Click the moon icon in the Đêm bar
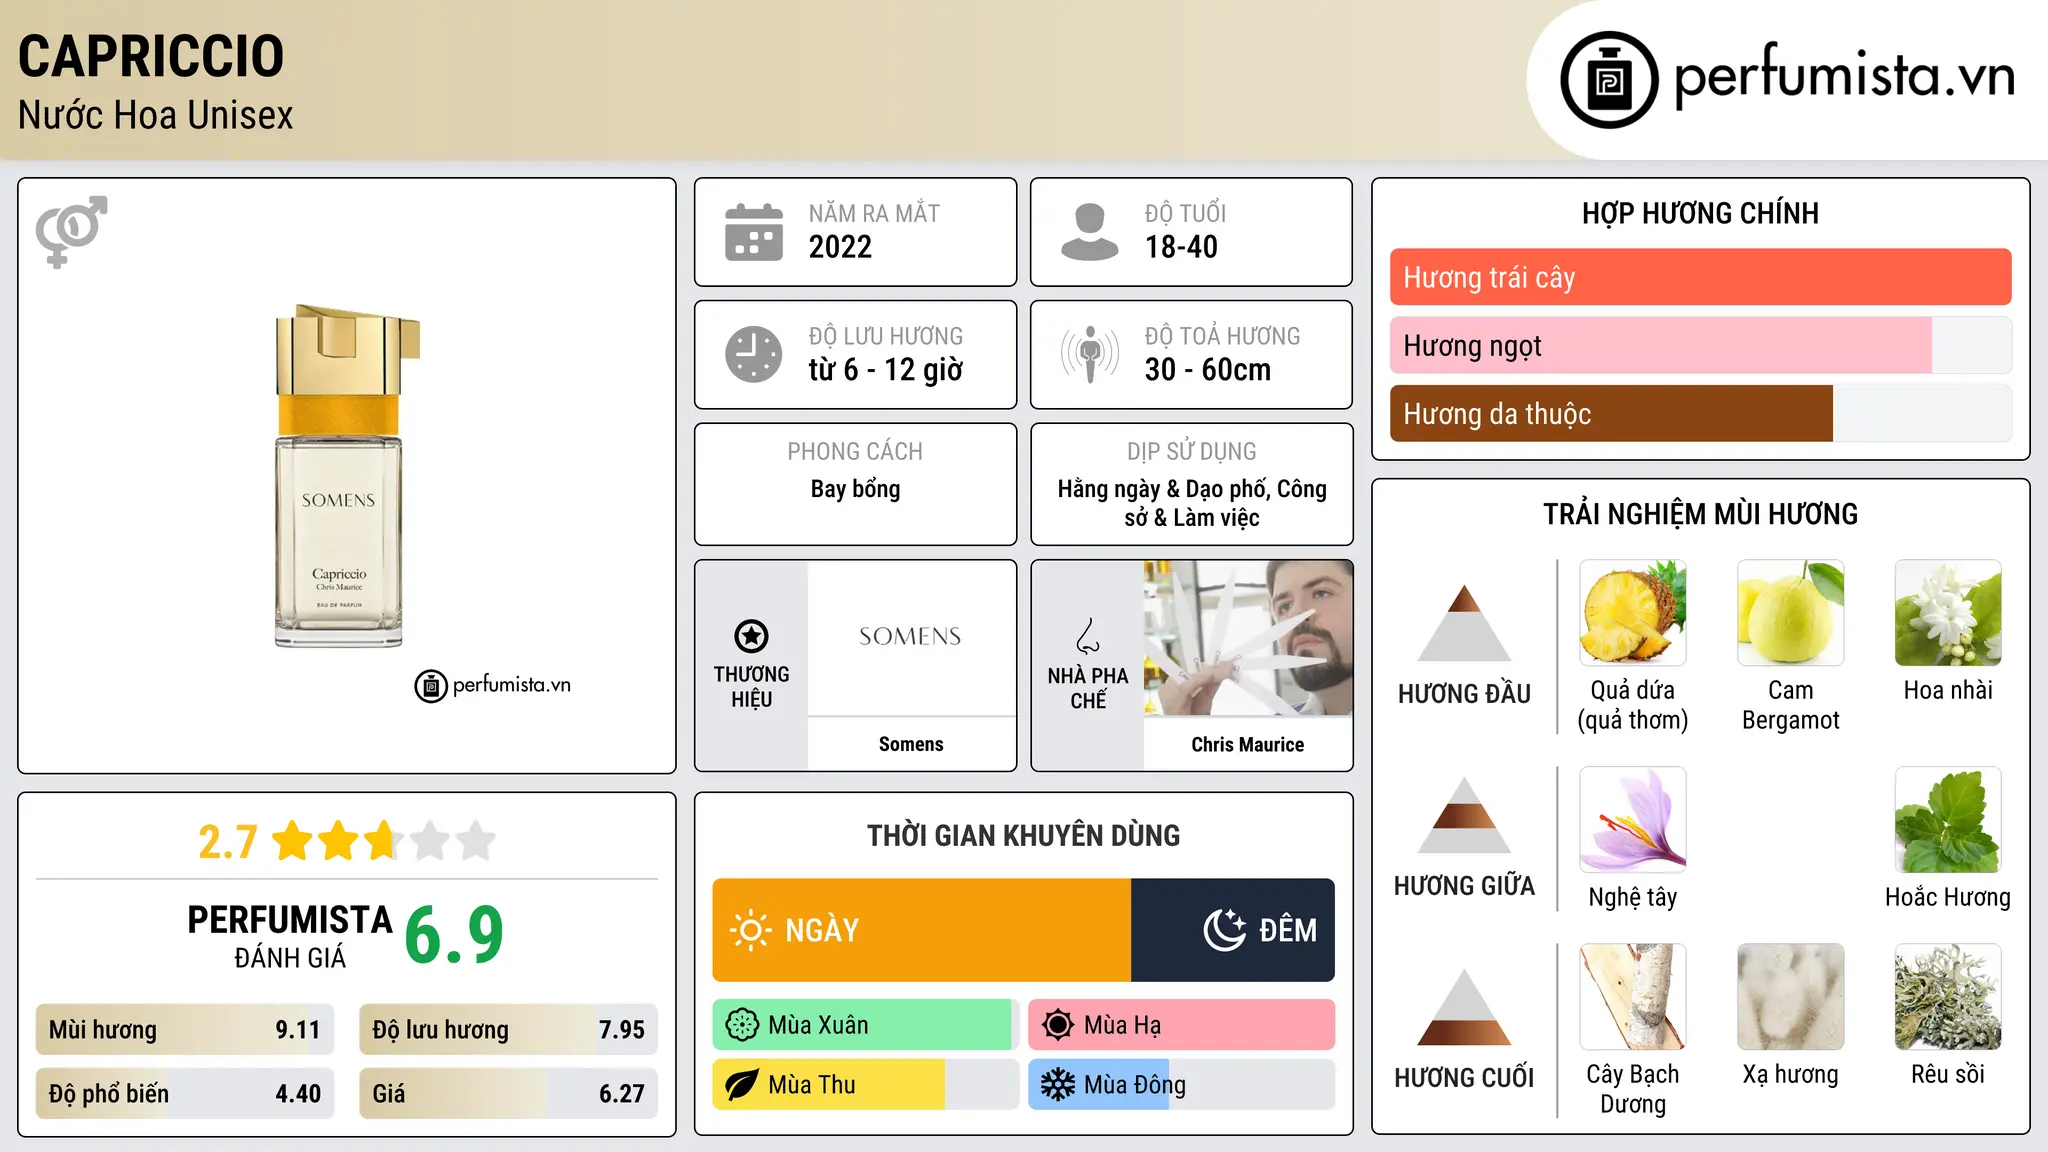2048x1152 pixels. pos(1225,930)
